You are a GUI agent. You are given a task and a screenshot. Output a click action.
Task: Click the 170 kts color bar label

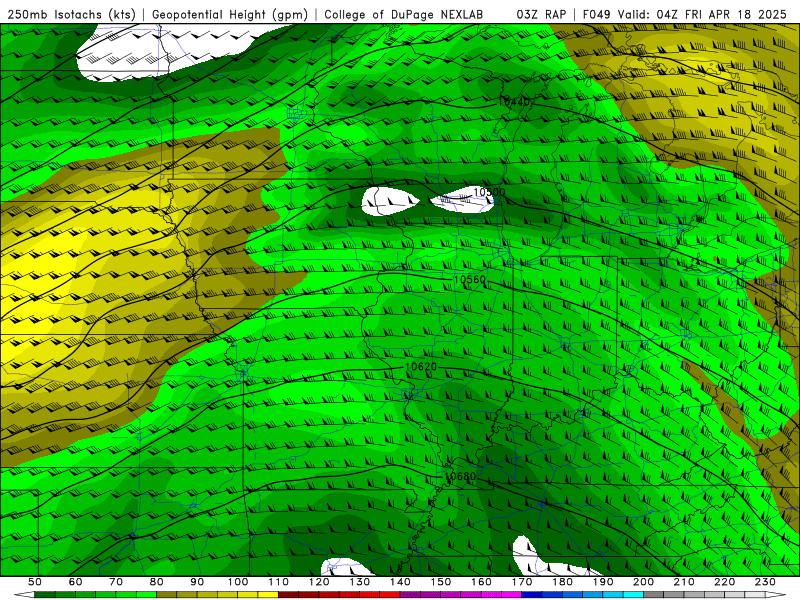(522, 582)
